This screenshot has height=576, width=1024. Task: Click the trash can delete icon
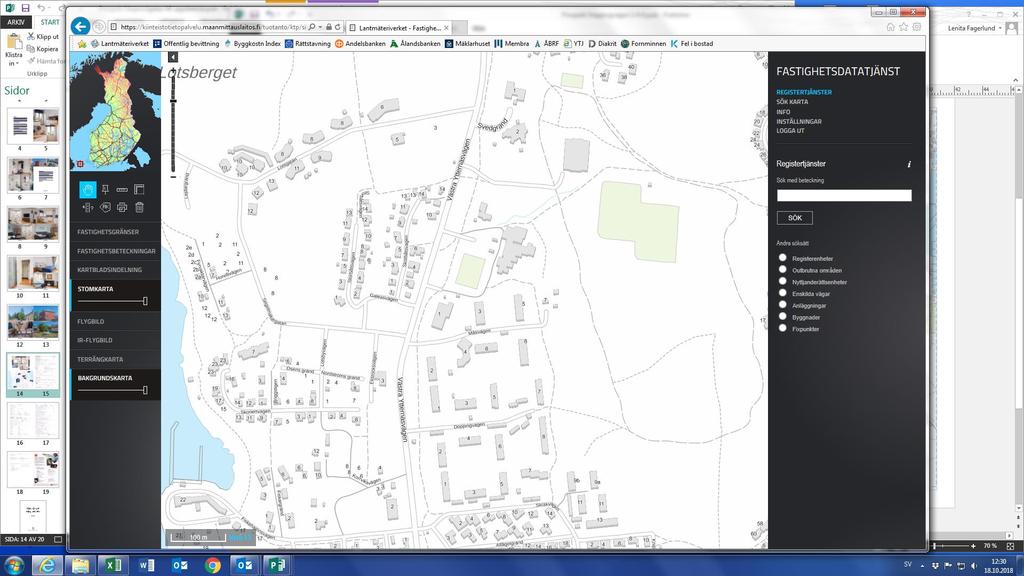139,207
